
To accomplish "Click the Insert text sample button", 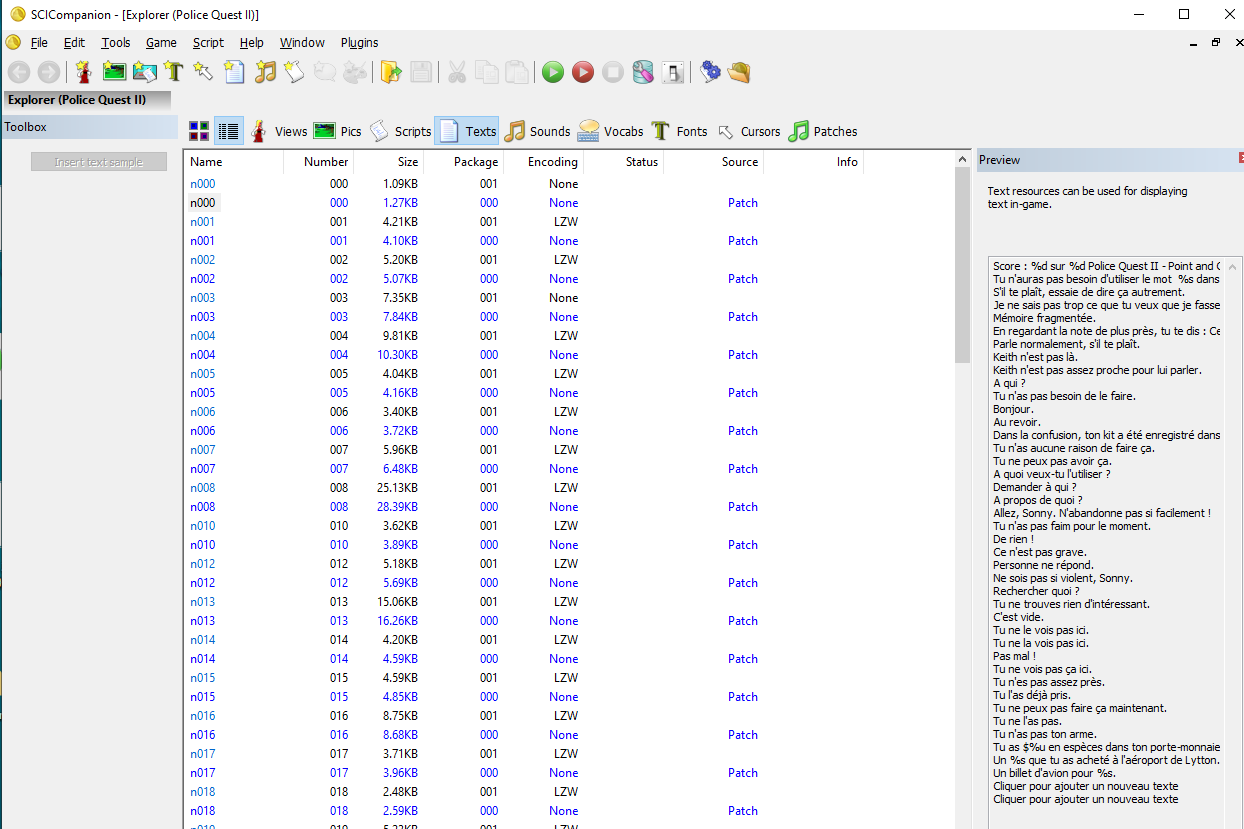I will click(99, 162).
